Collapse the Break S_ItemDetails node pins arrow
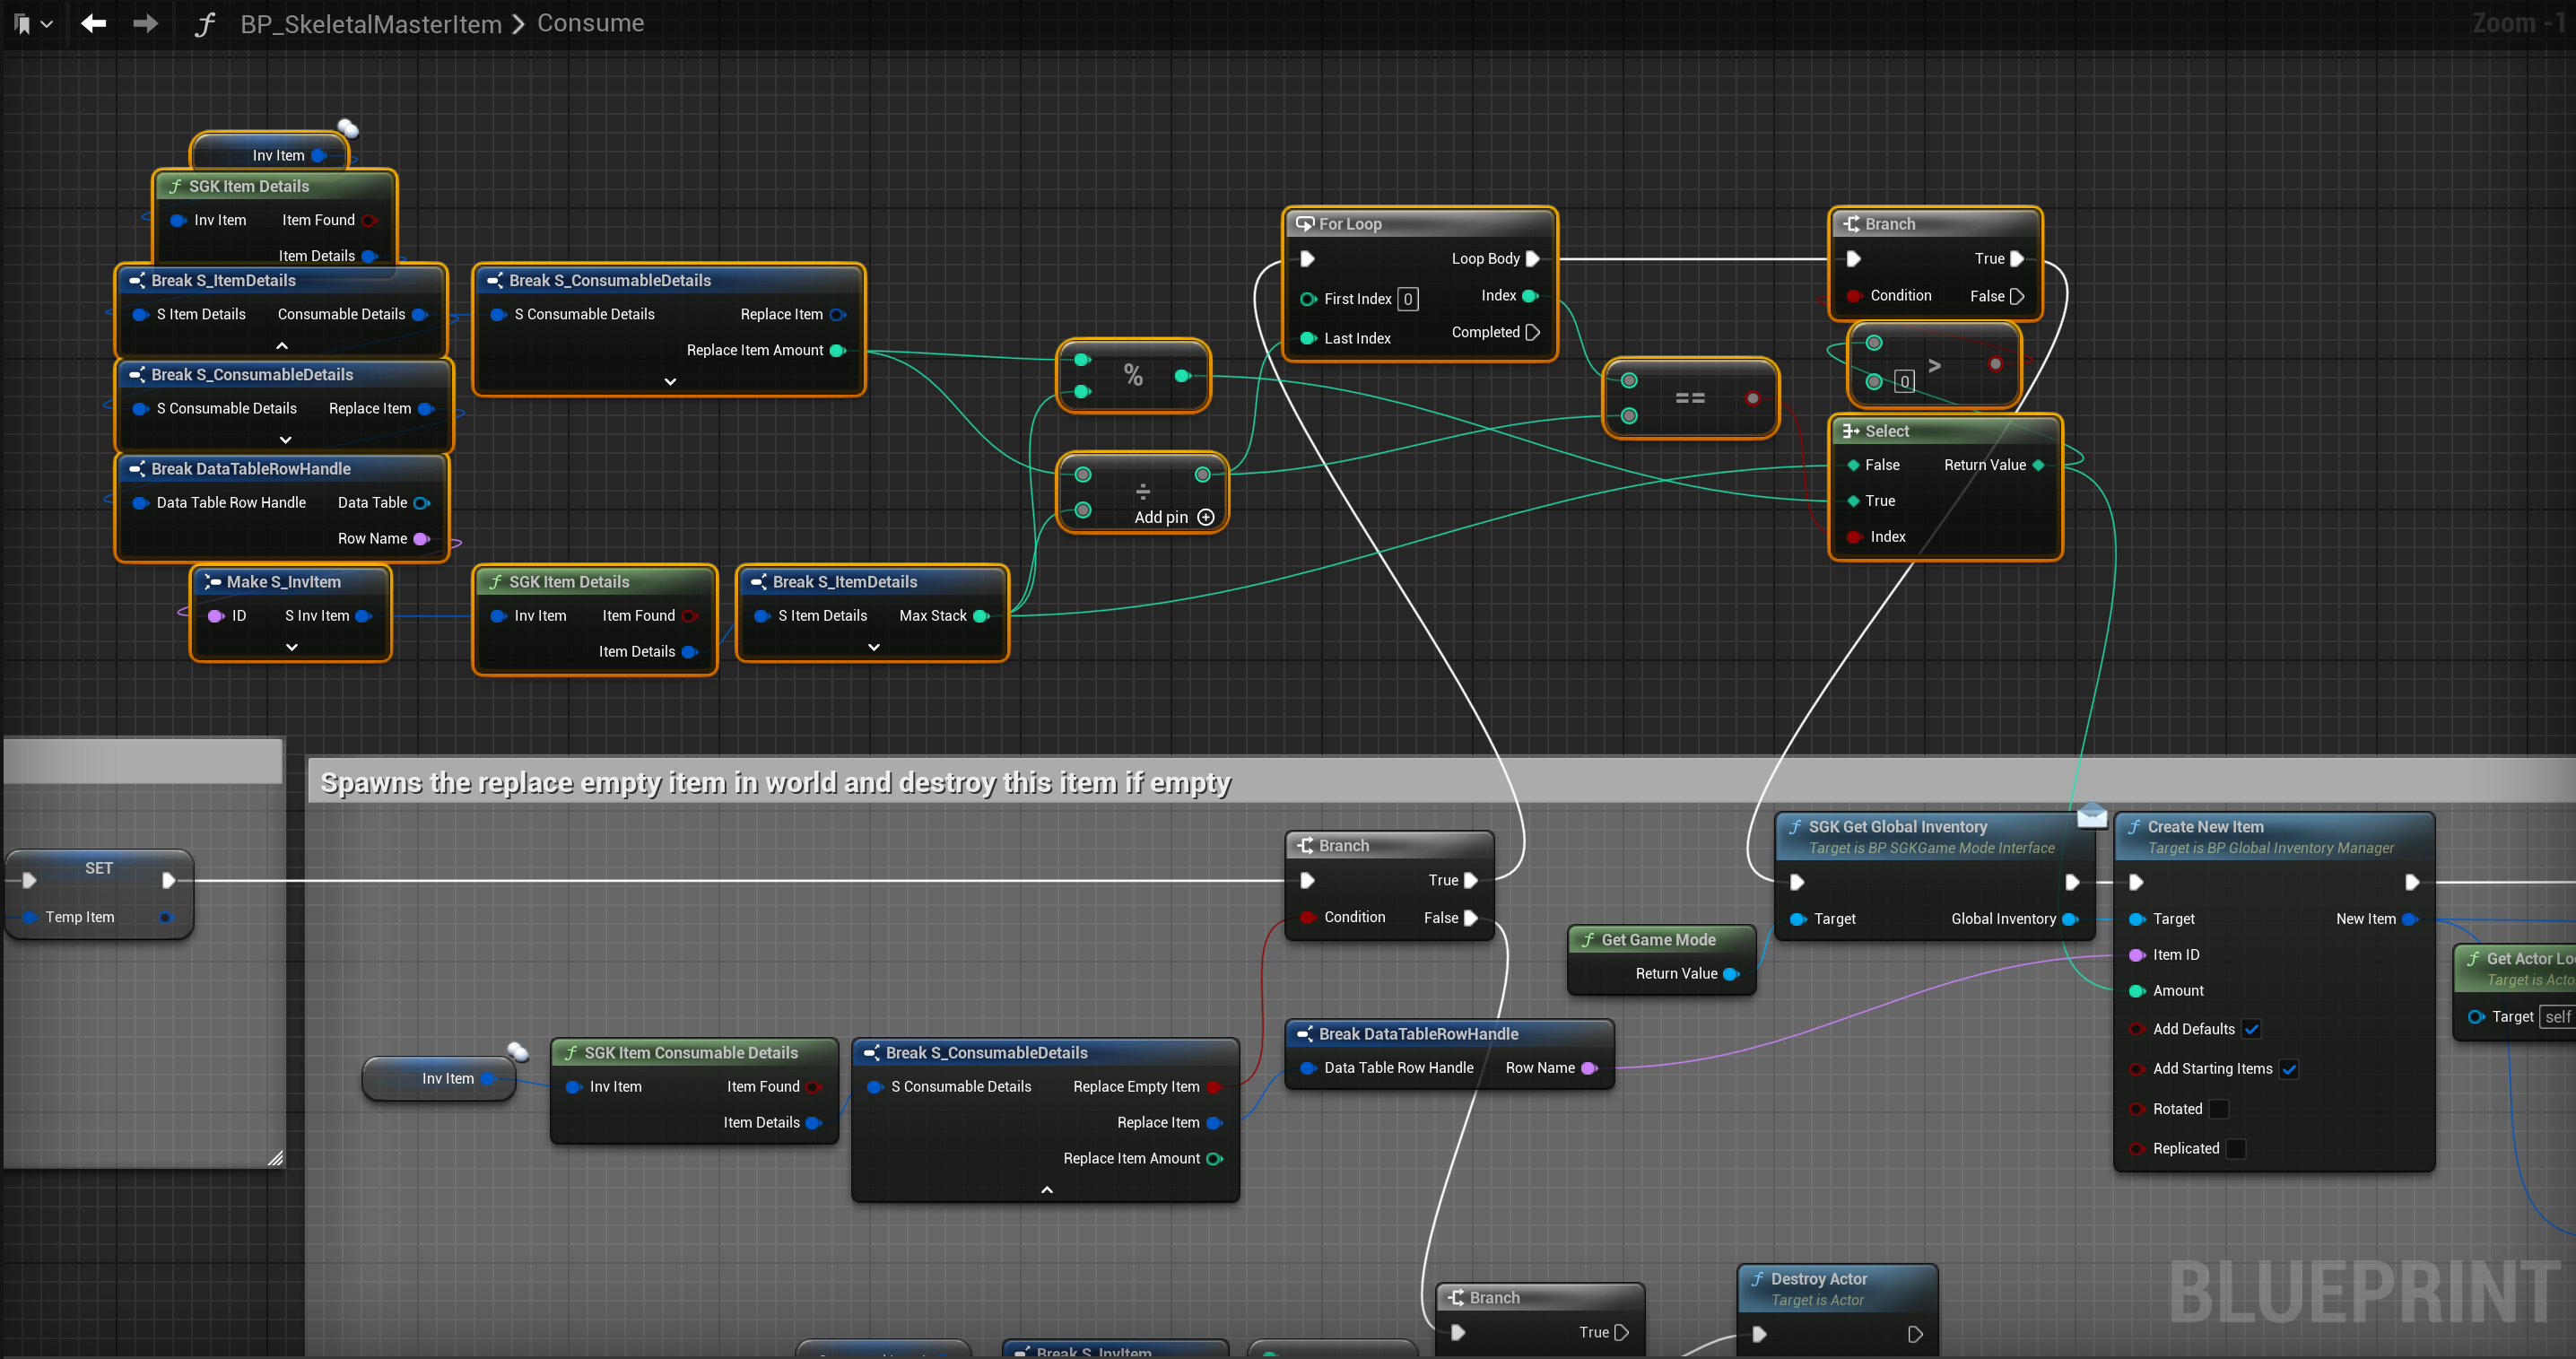Viewport: 2576px width, 1359px height. tap(282, 345)
